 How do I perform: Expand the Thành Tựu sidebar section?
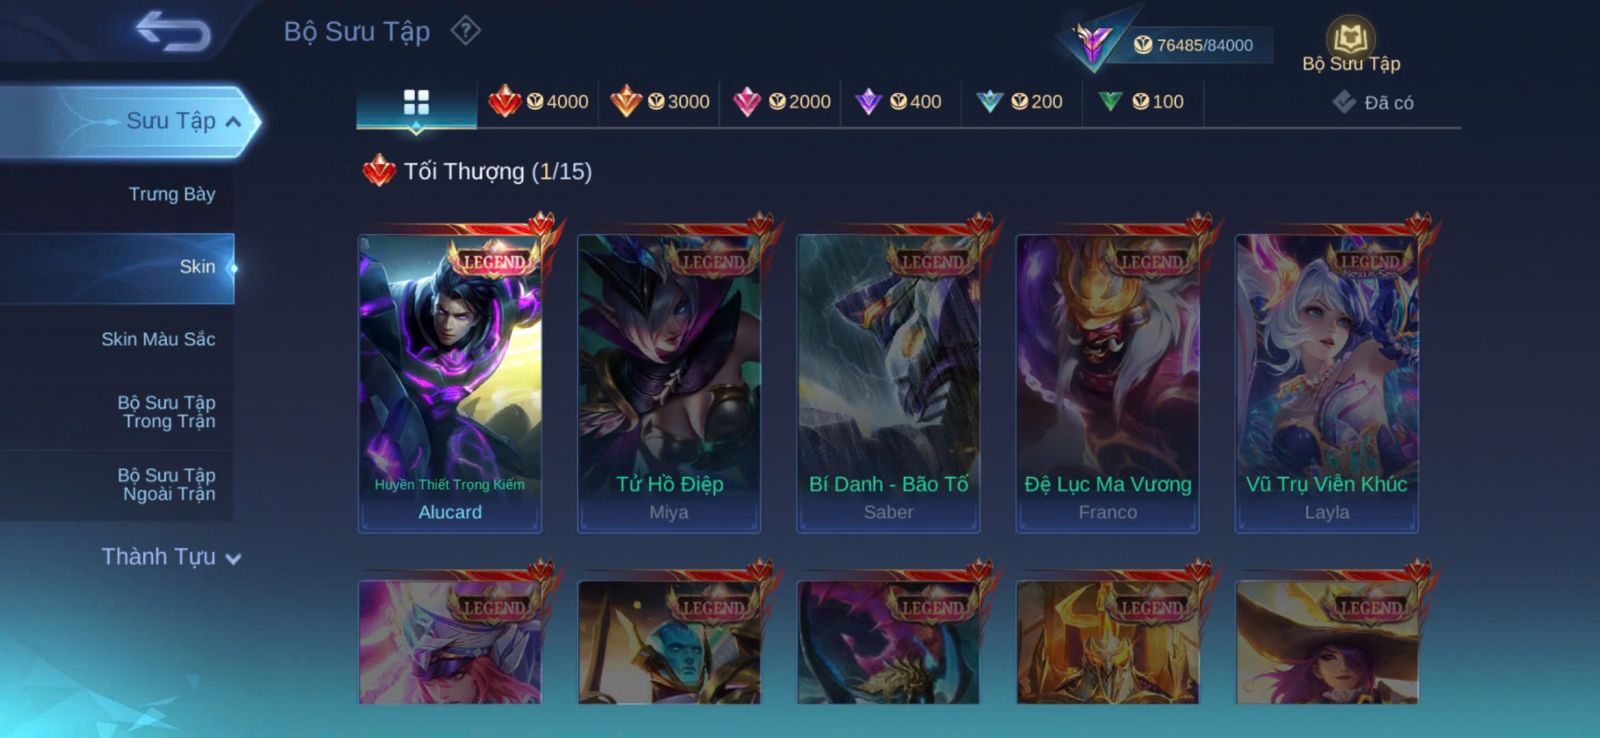(170, 557)
